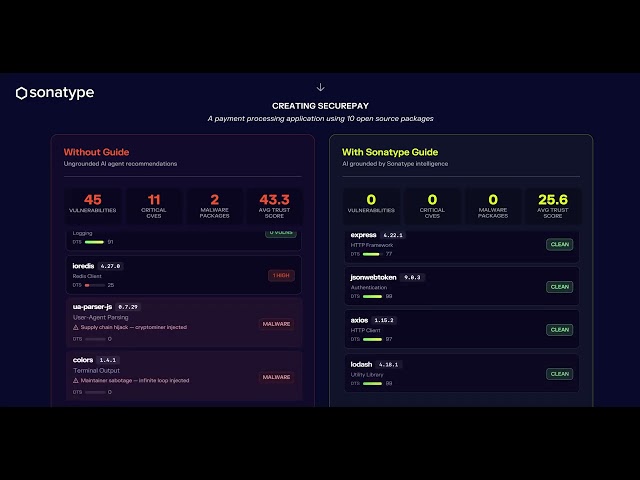Click the colors version 1.4.1 tag

(x=108, y=360)
